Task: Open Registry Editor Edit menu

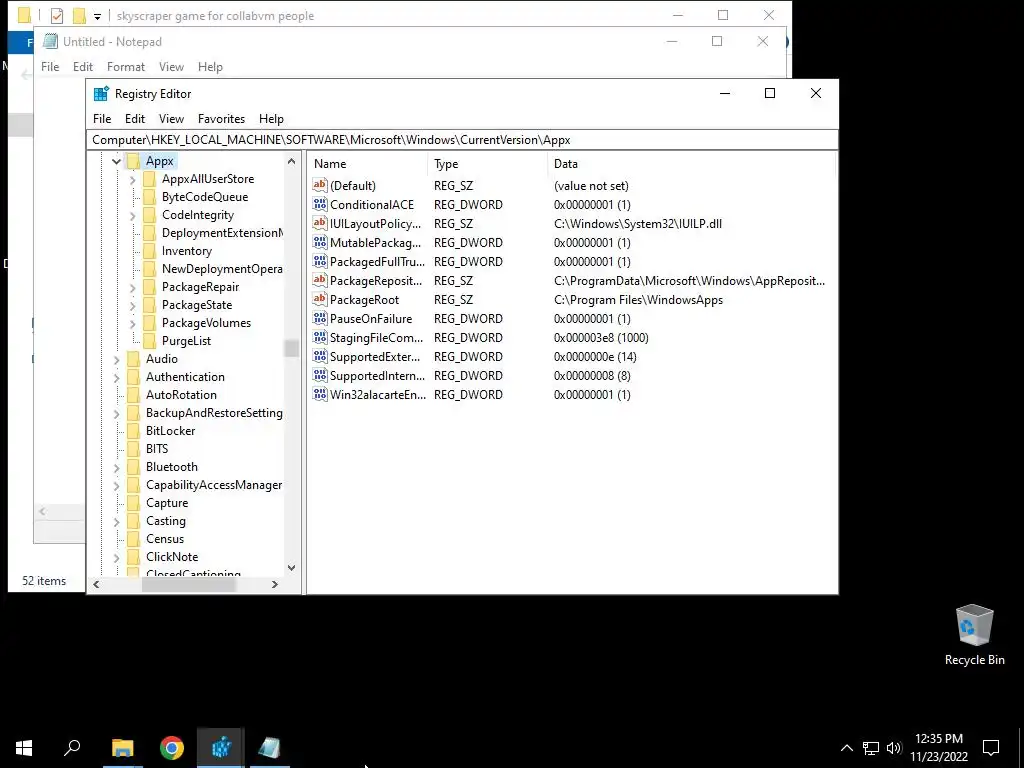Action: (135, 119)
